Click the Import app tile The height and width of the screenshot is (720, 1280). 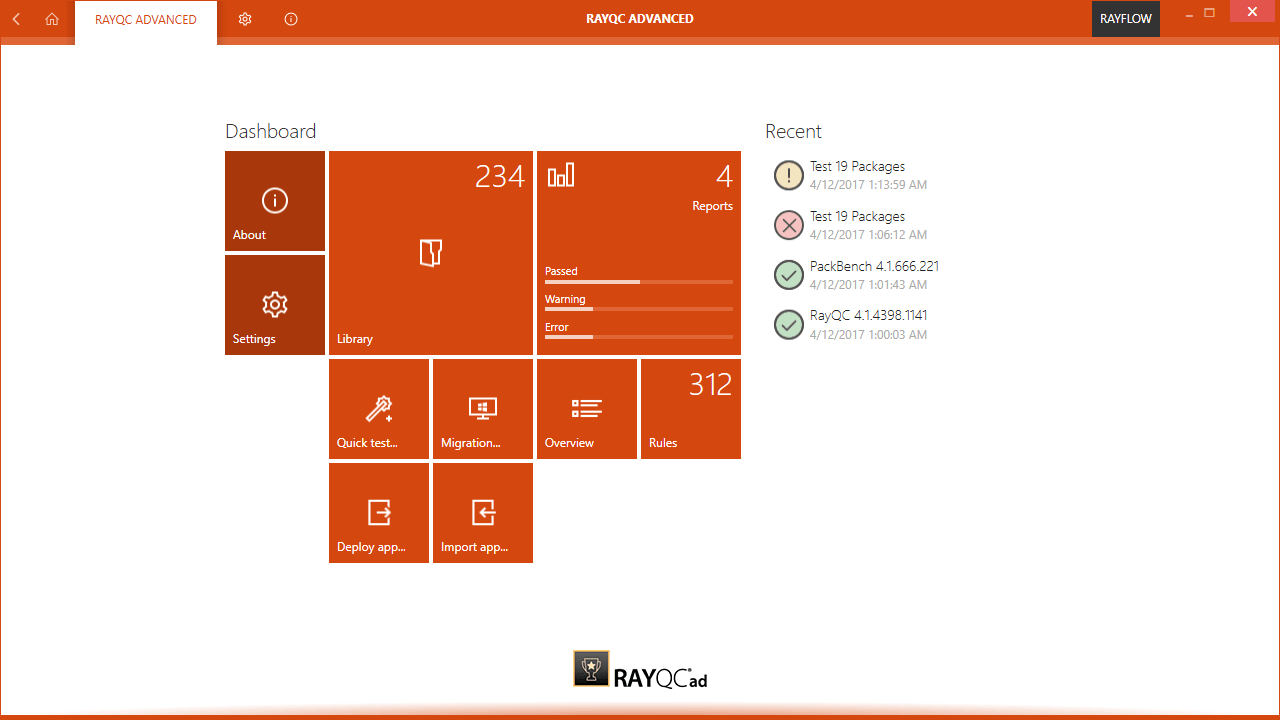tap(483, 513)
